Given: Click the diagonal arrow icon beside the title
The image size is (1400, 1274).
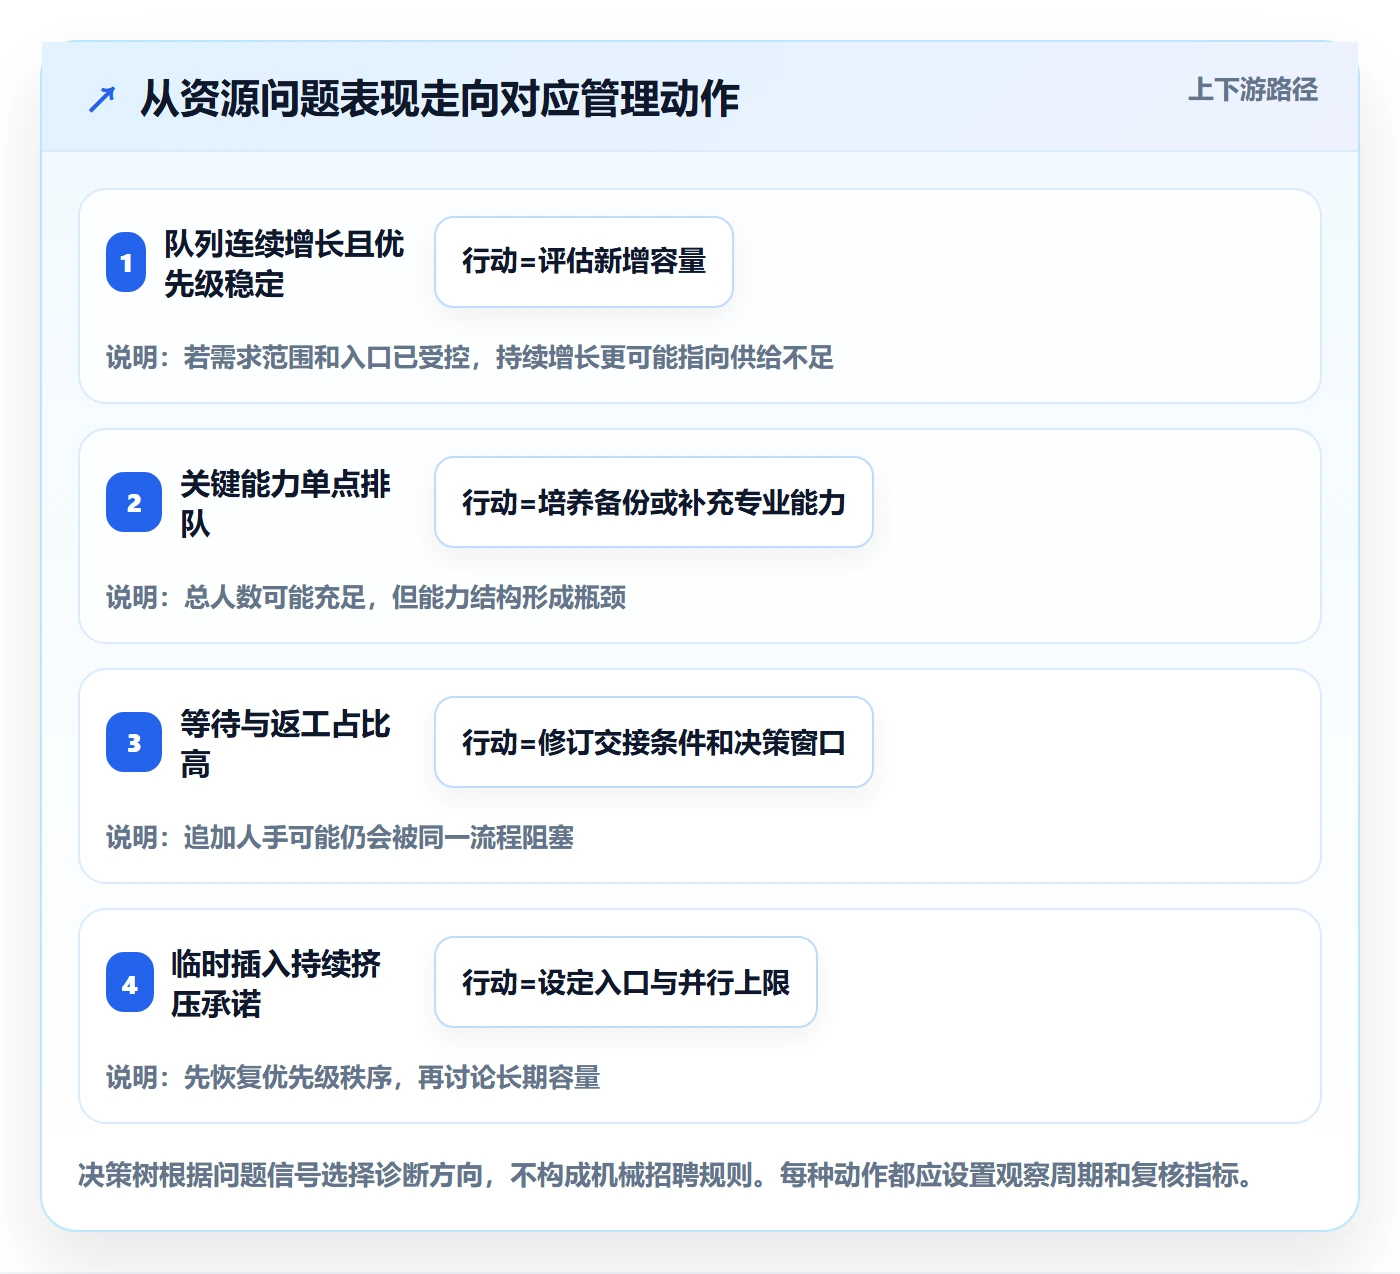Looking at the screenshot, I should [x=102, y=99].
